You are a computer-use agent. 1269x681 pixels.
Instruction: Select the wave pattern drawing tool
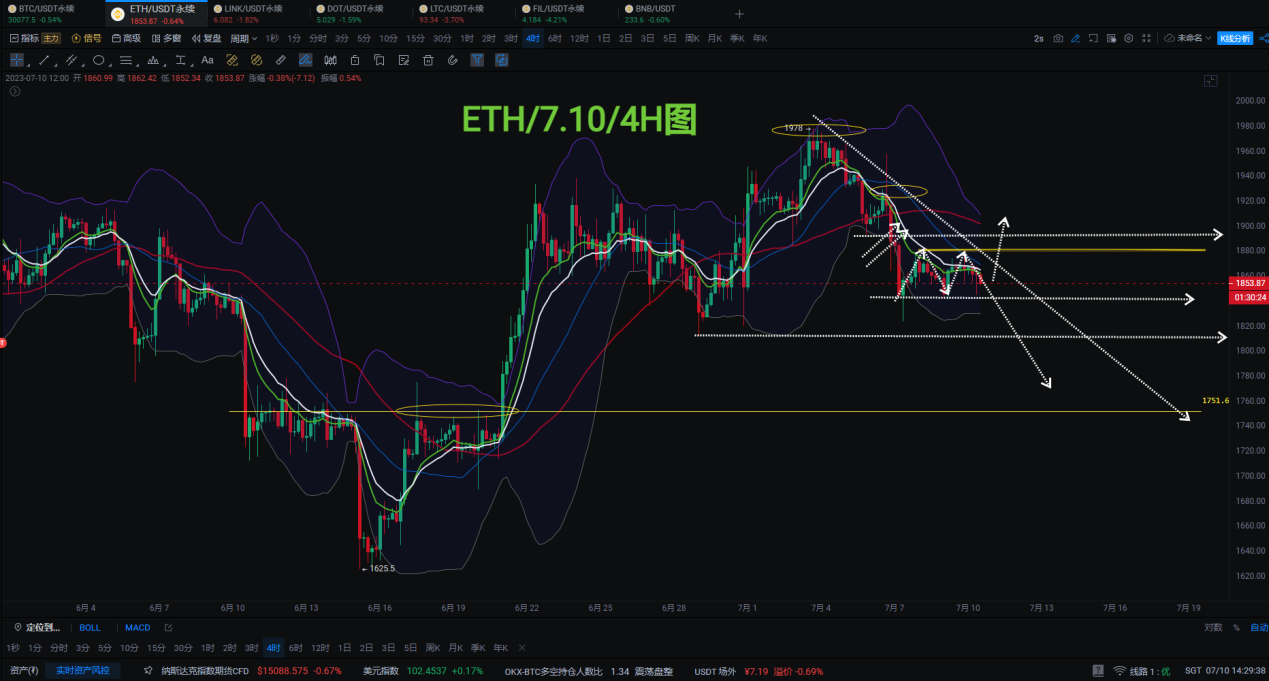pos(153,60)
